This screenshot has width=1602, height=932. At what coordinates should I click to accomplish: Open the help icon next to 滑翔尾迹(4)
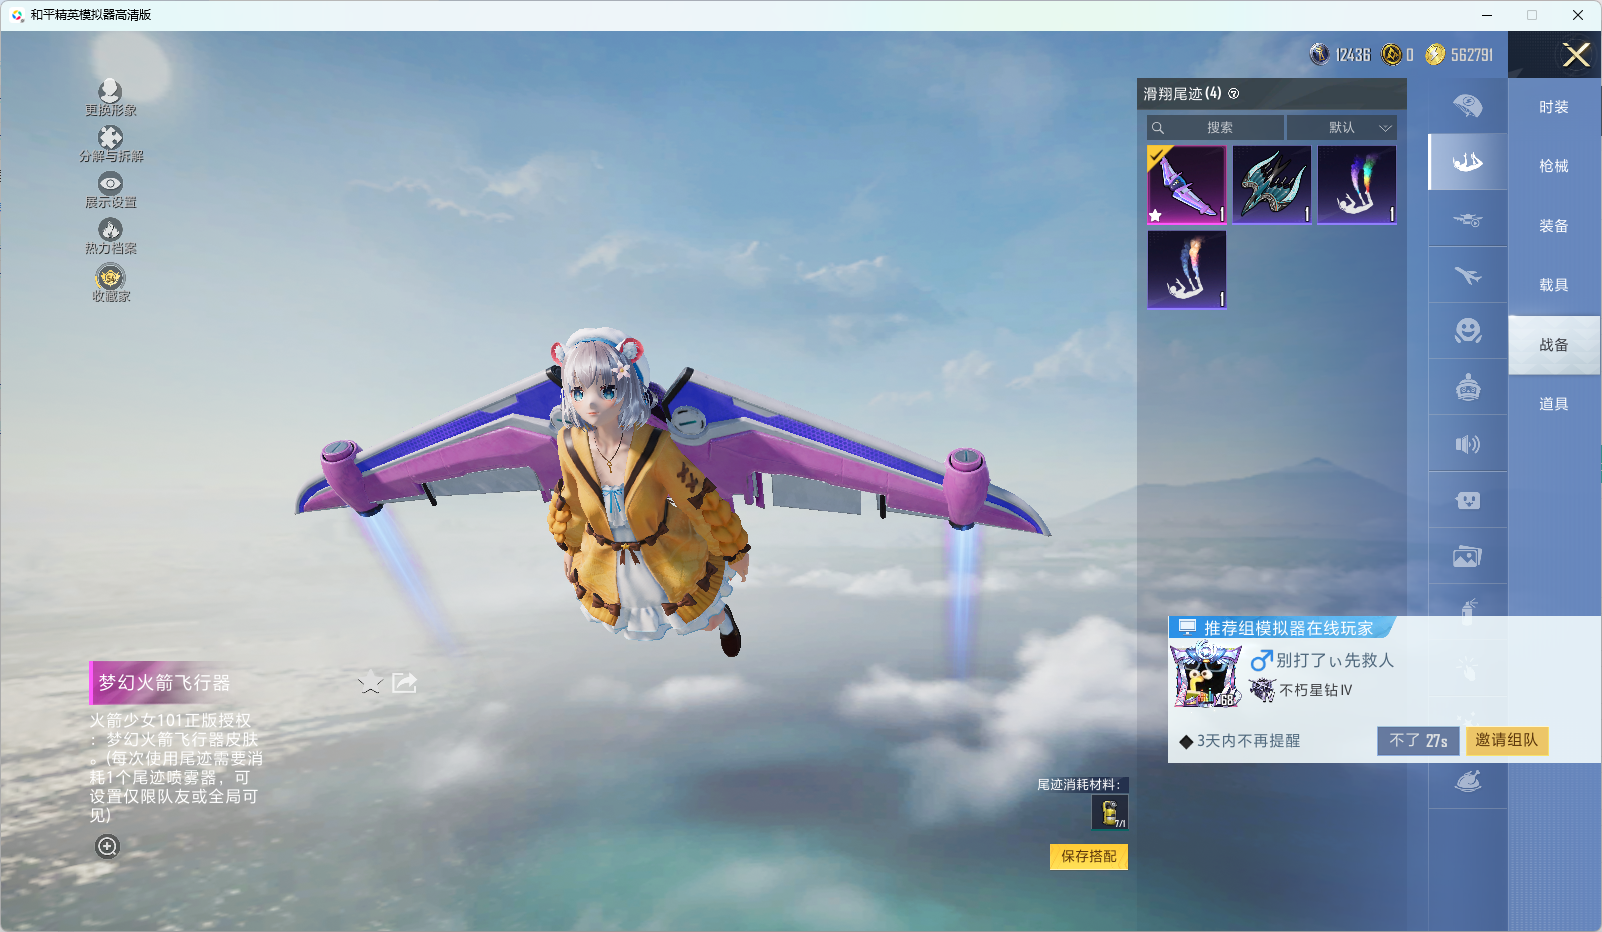point(1234,94)
